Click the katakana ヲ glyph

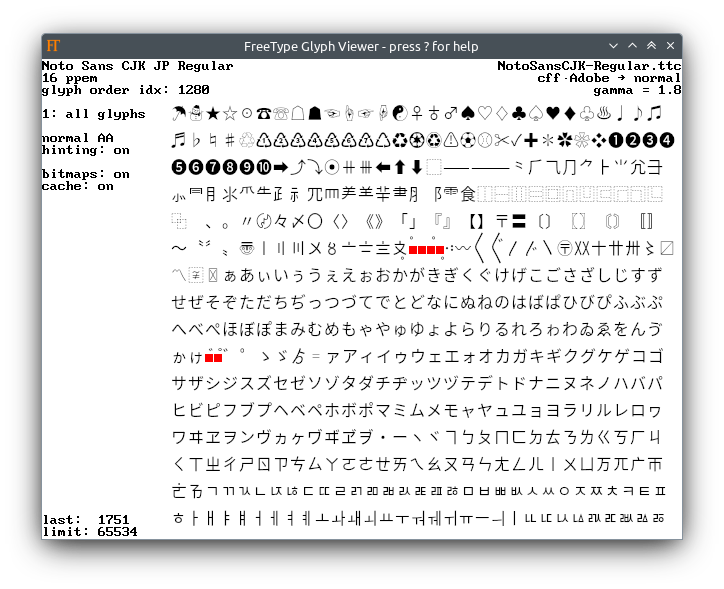(230, 438)
